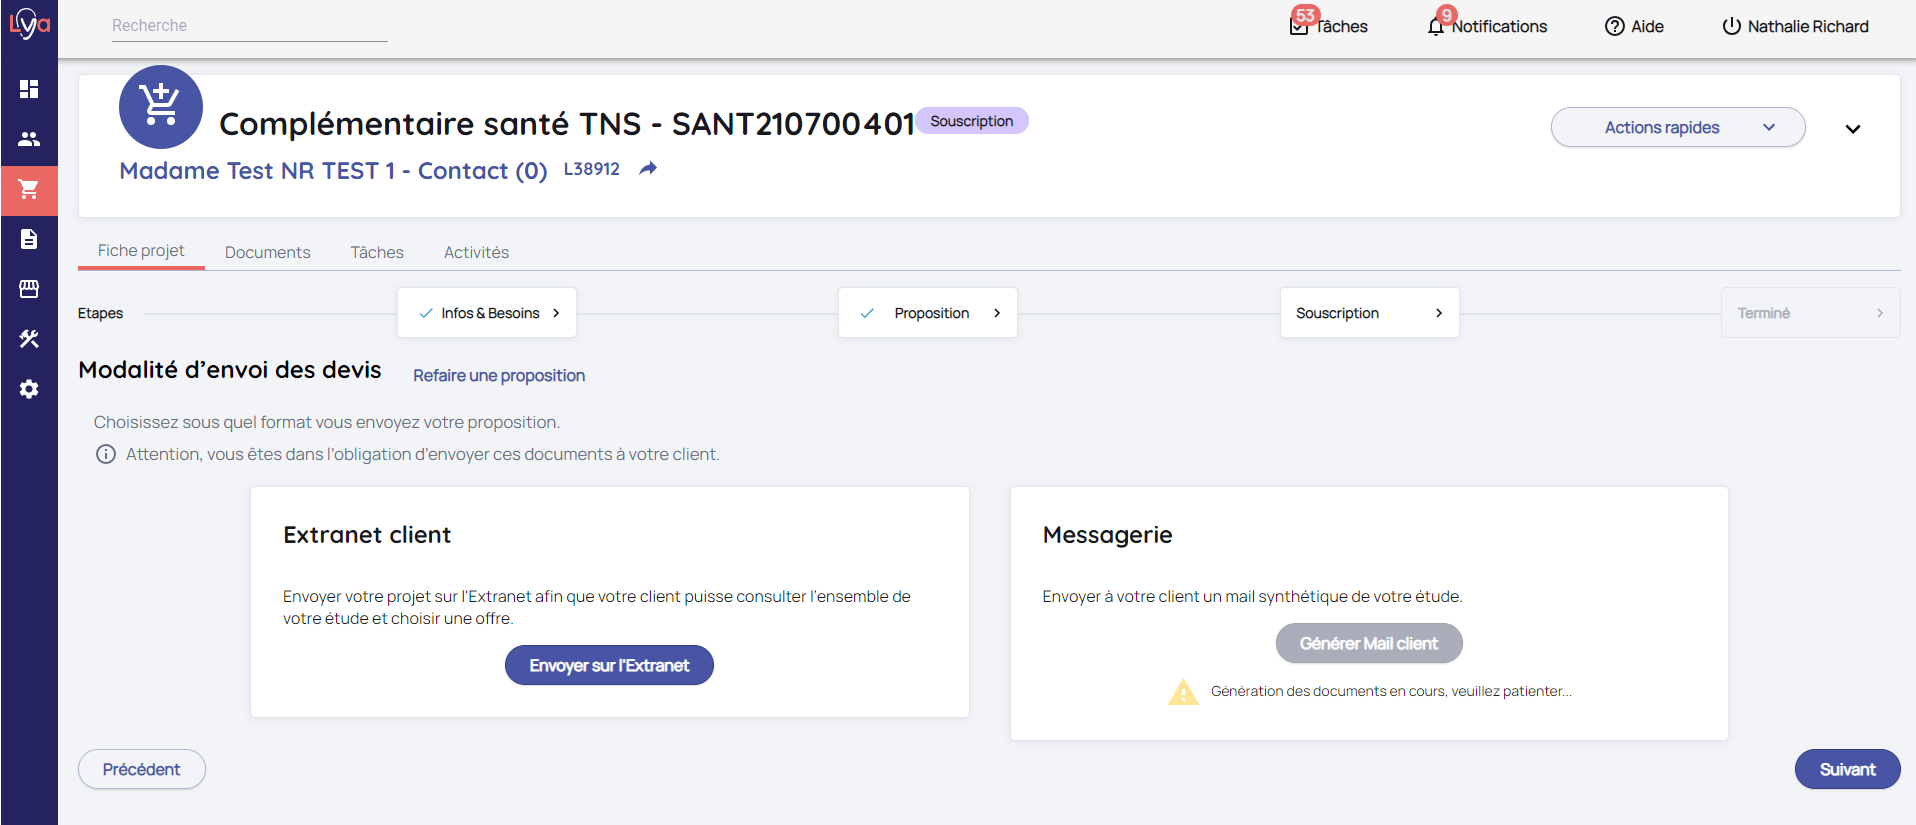Open the storefront icon in sidebar
This screenshot has height=825, width=1916.
click(29, 289)
